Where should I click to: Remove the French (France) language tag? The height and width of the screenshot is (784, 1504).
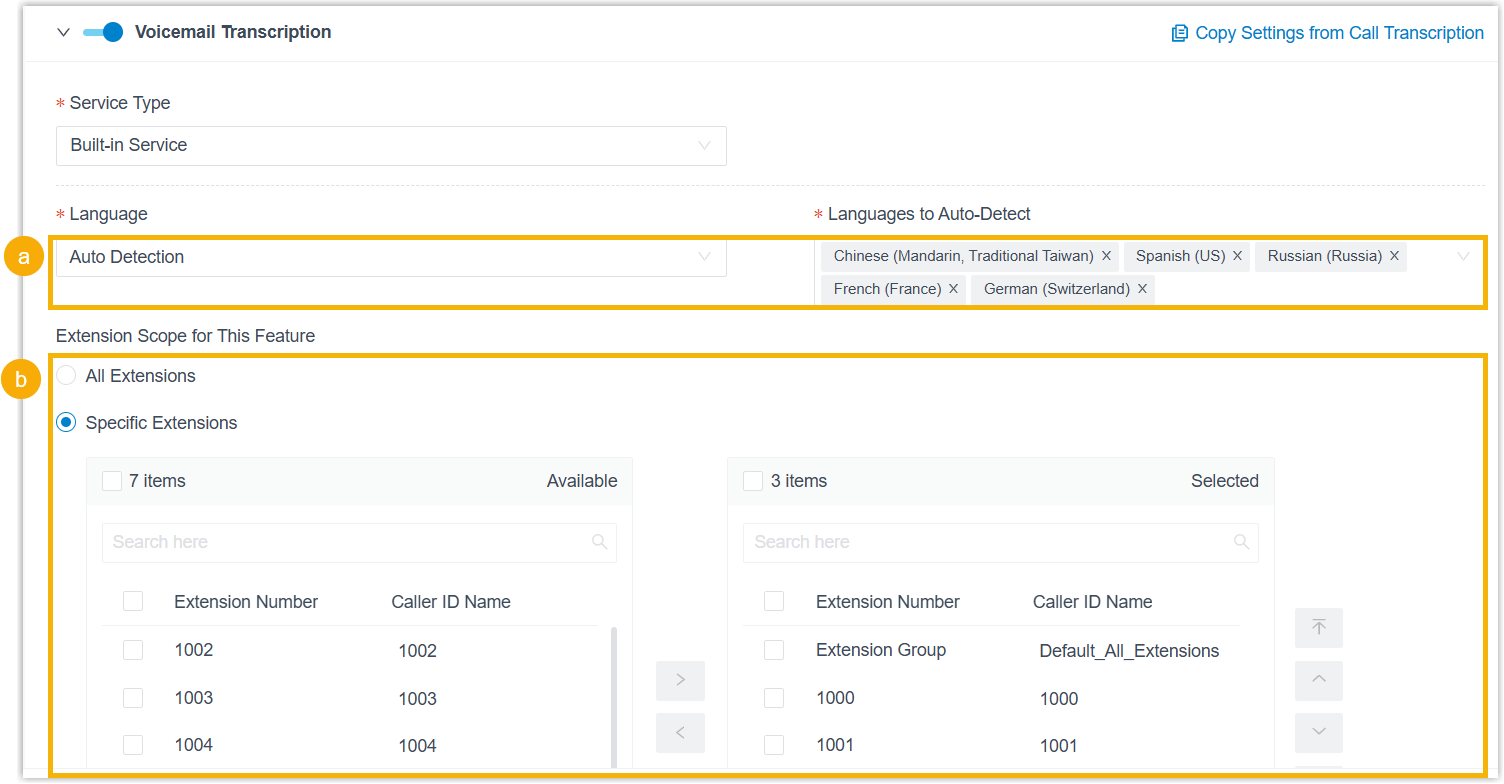pyautogui.click(x=953, y=289)
